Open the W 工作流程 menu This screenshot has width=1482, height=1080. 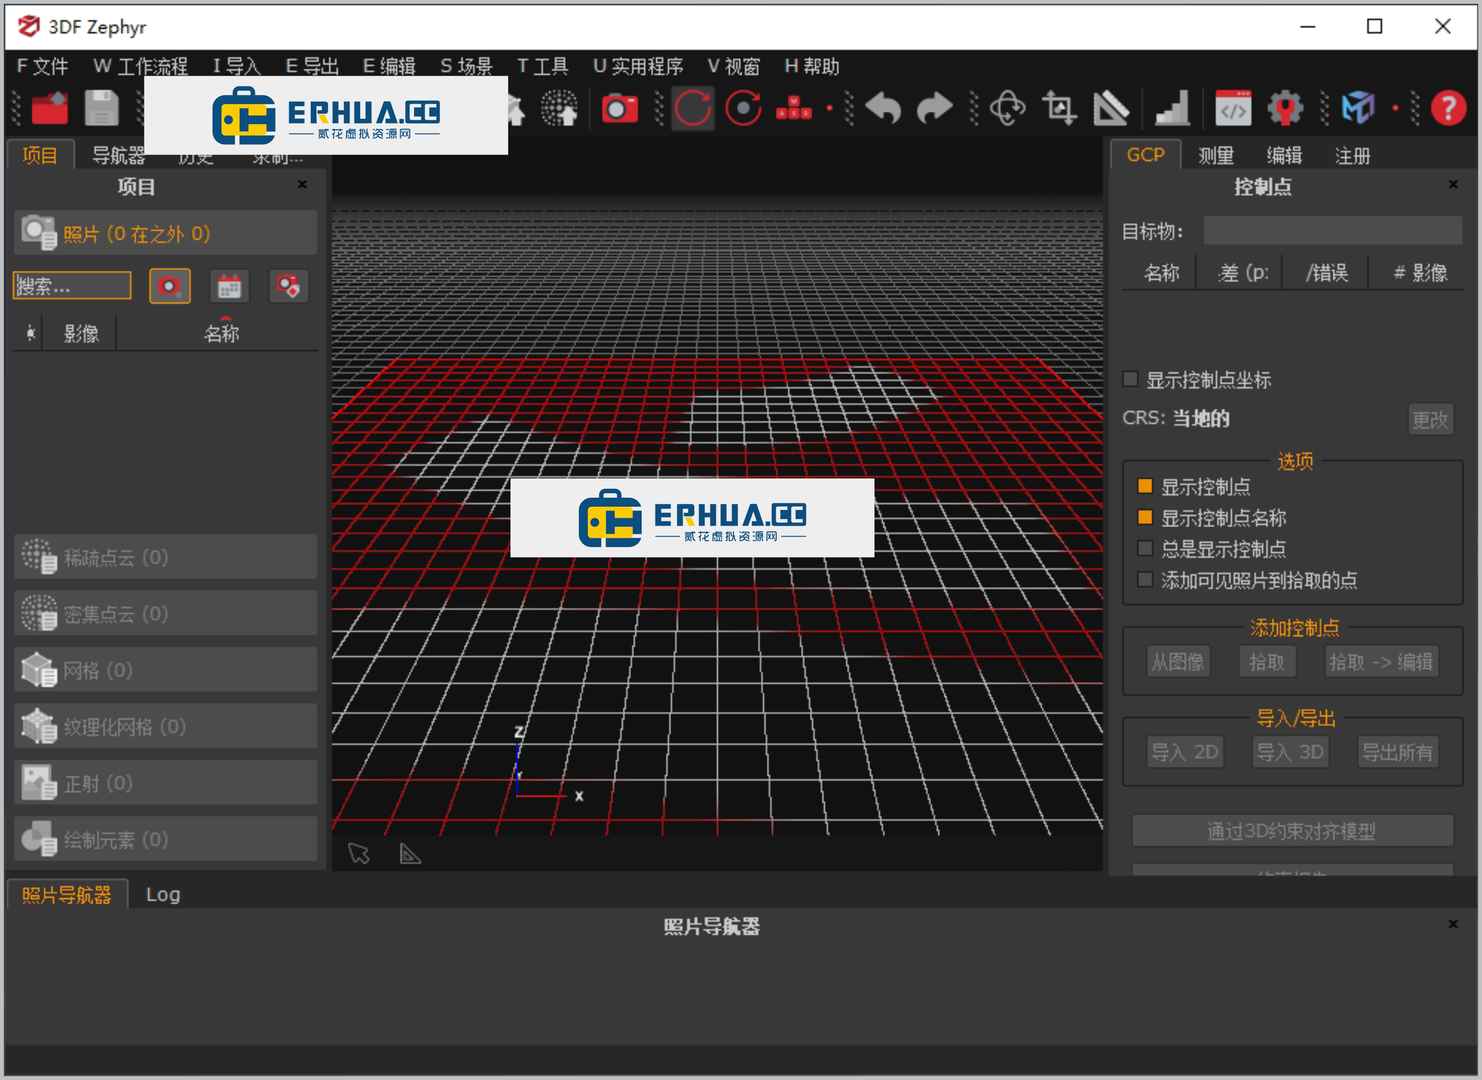pos(140,66)
